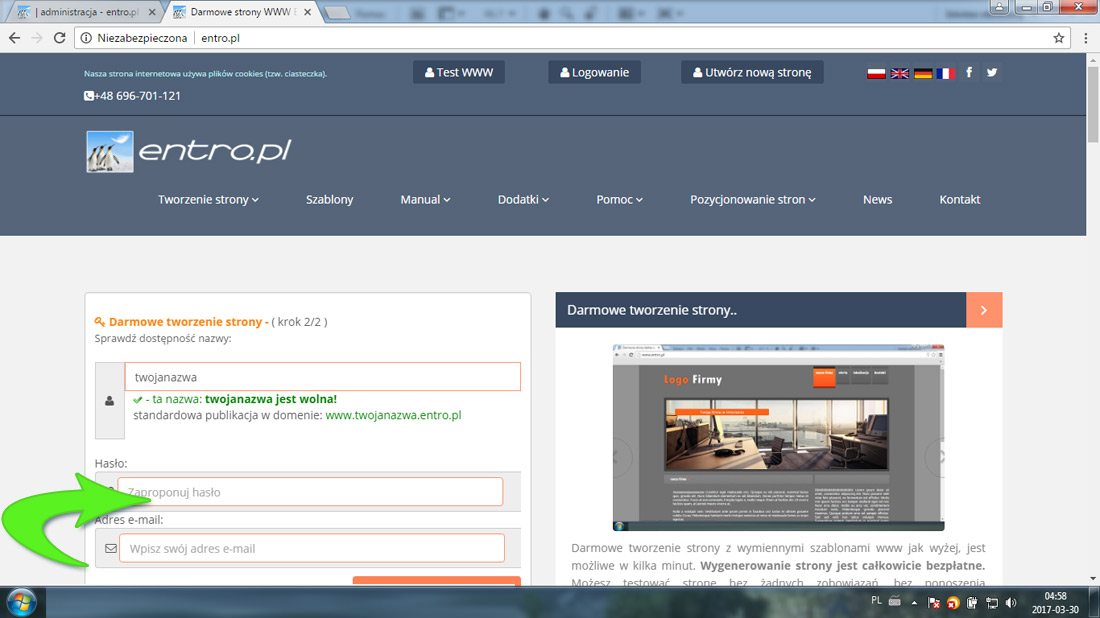Select the 'Darmowe strony WWW' tab
The image size is (1100, 618).
tap(240, 12)
